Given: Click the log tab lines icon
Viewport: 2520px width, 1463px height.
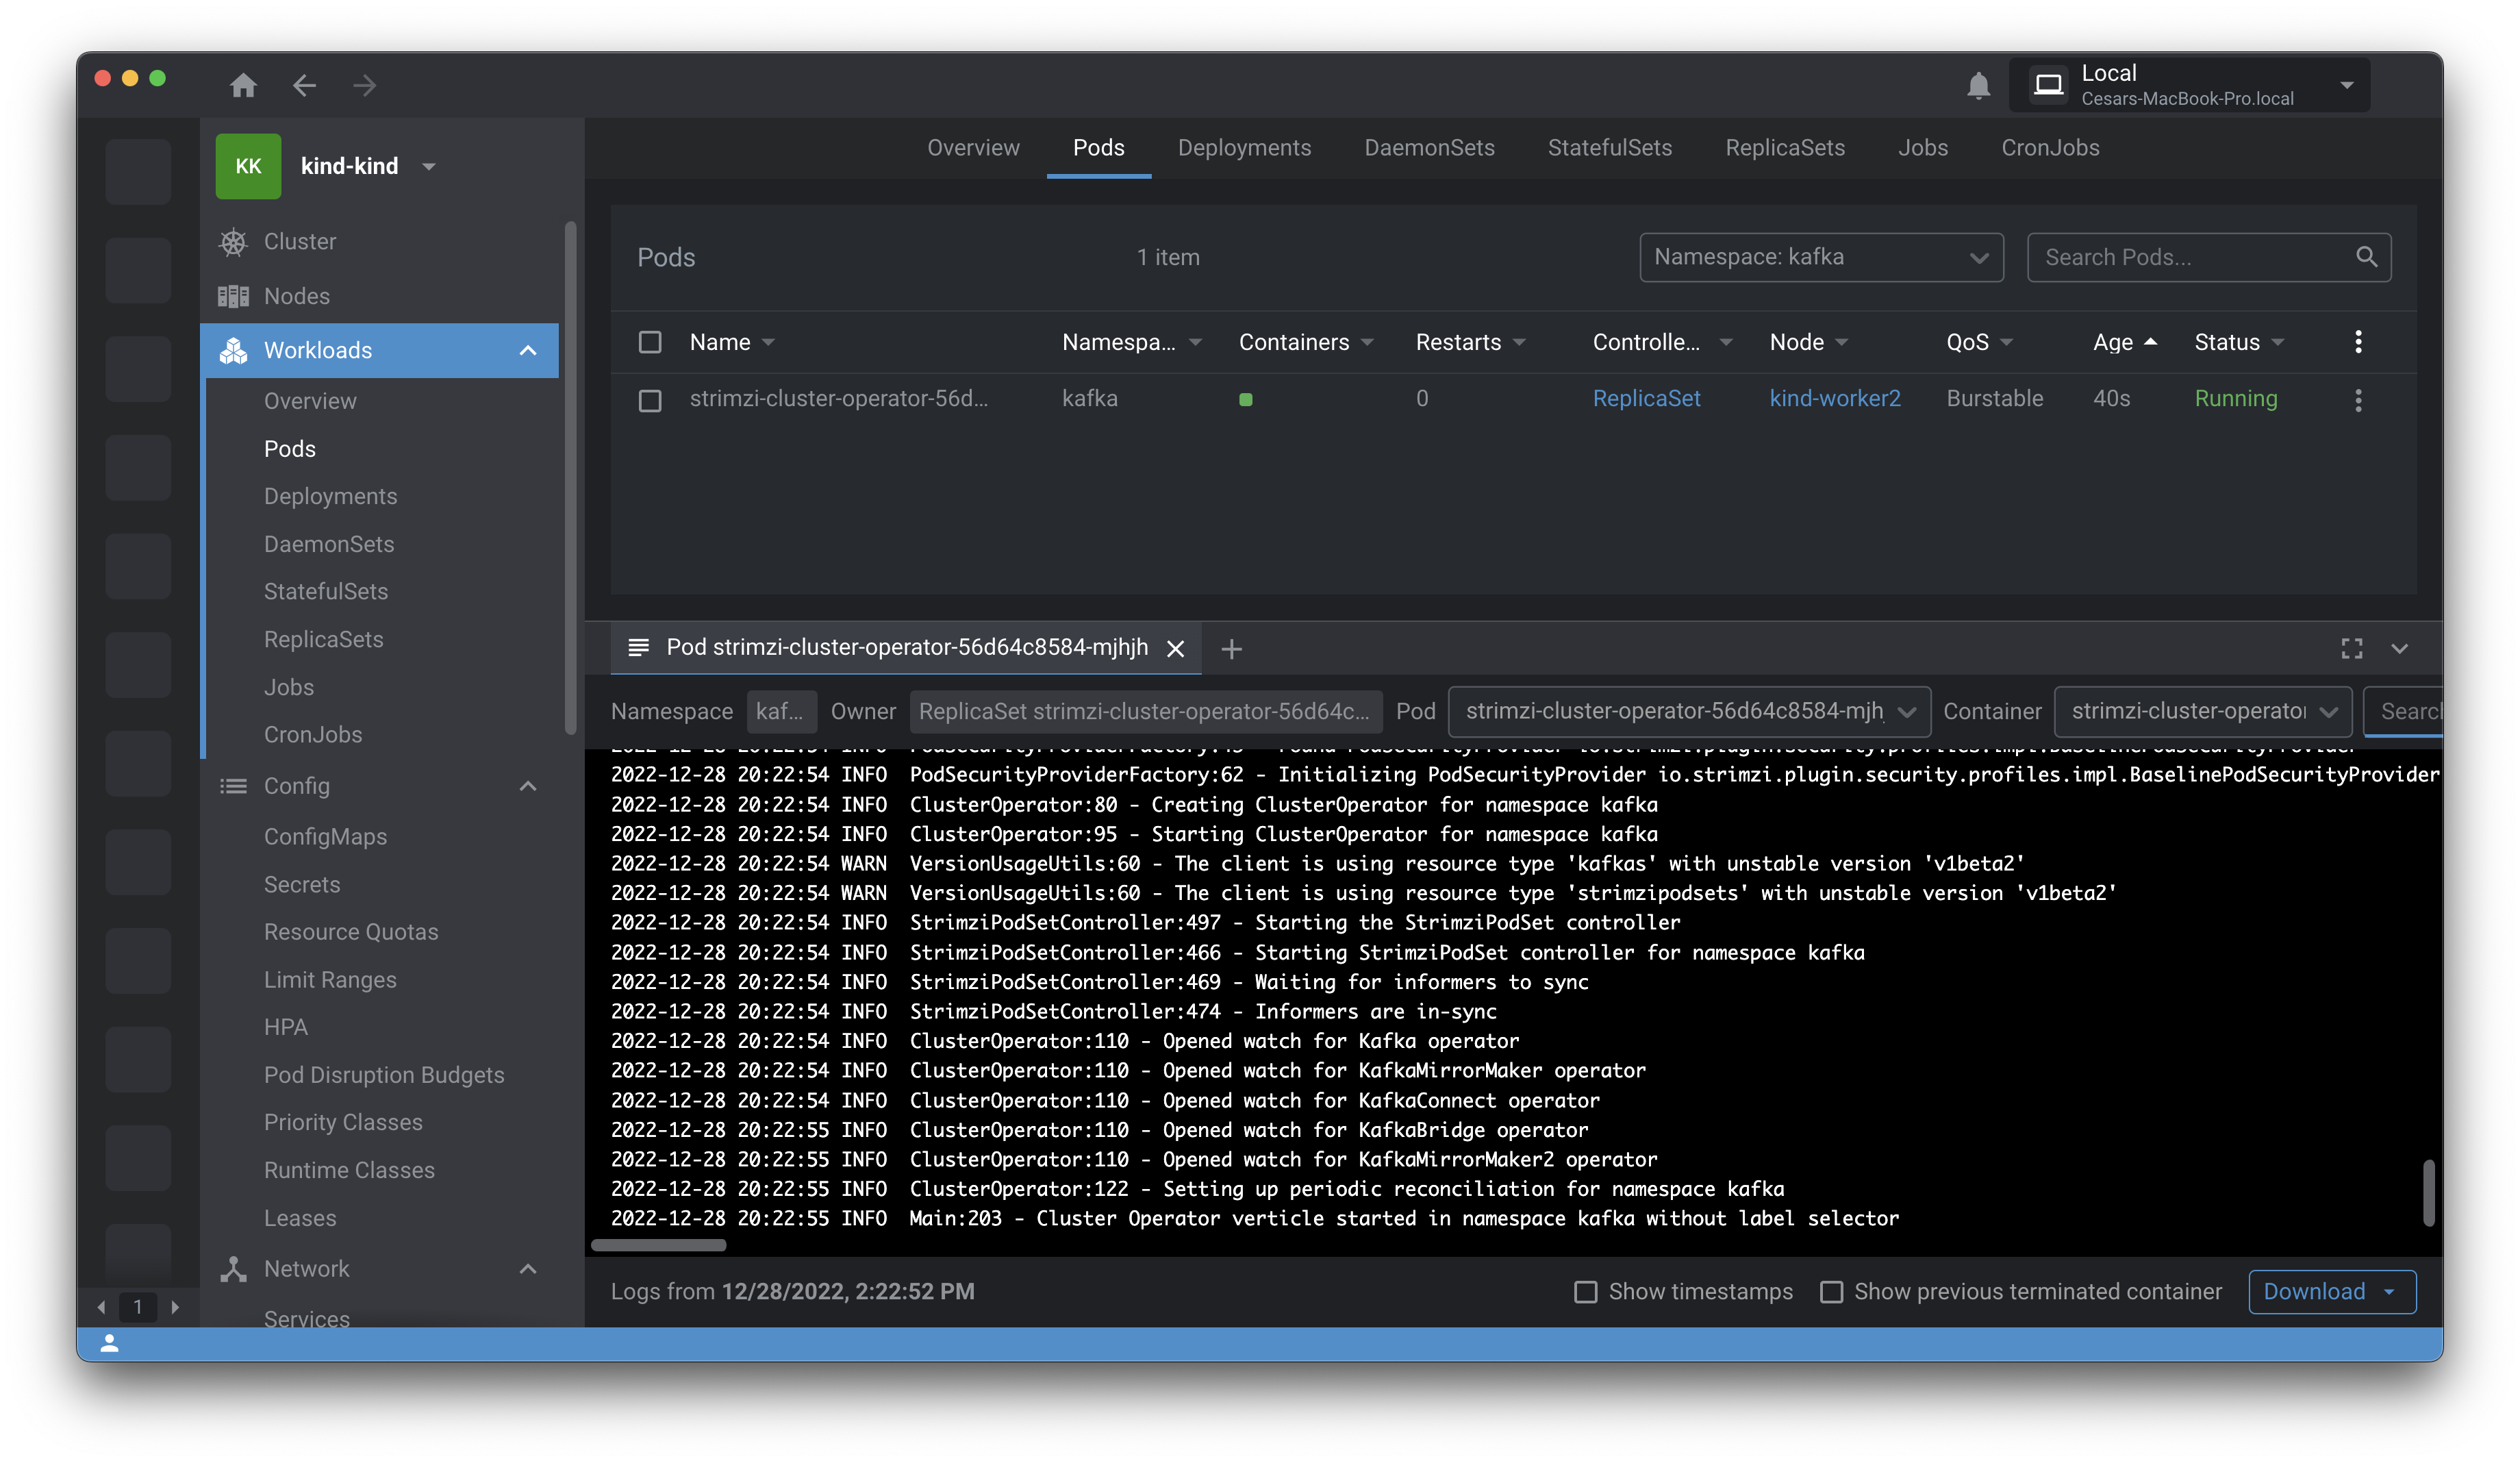Looking at the screenshot, I should pyautogui.click(x=638, y=648).
